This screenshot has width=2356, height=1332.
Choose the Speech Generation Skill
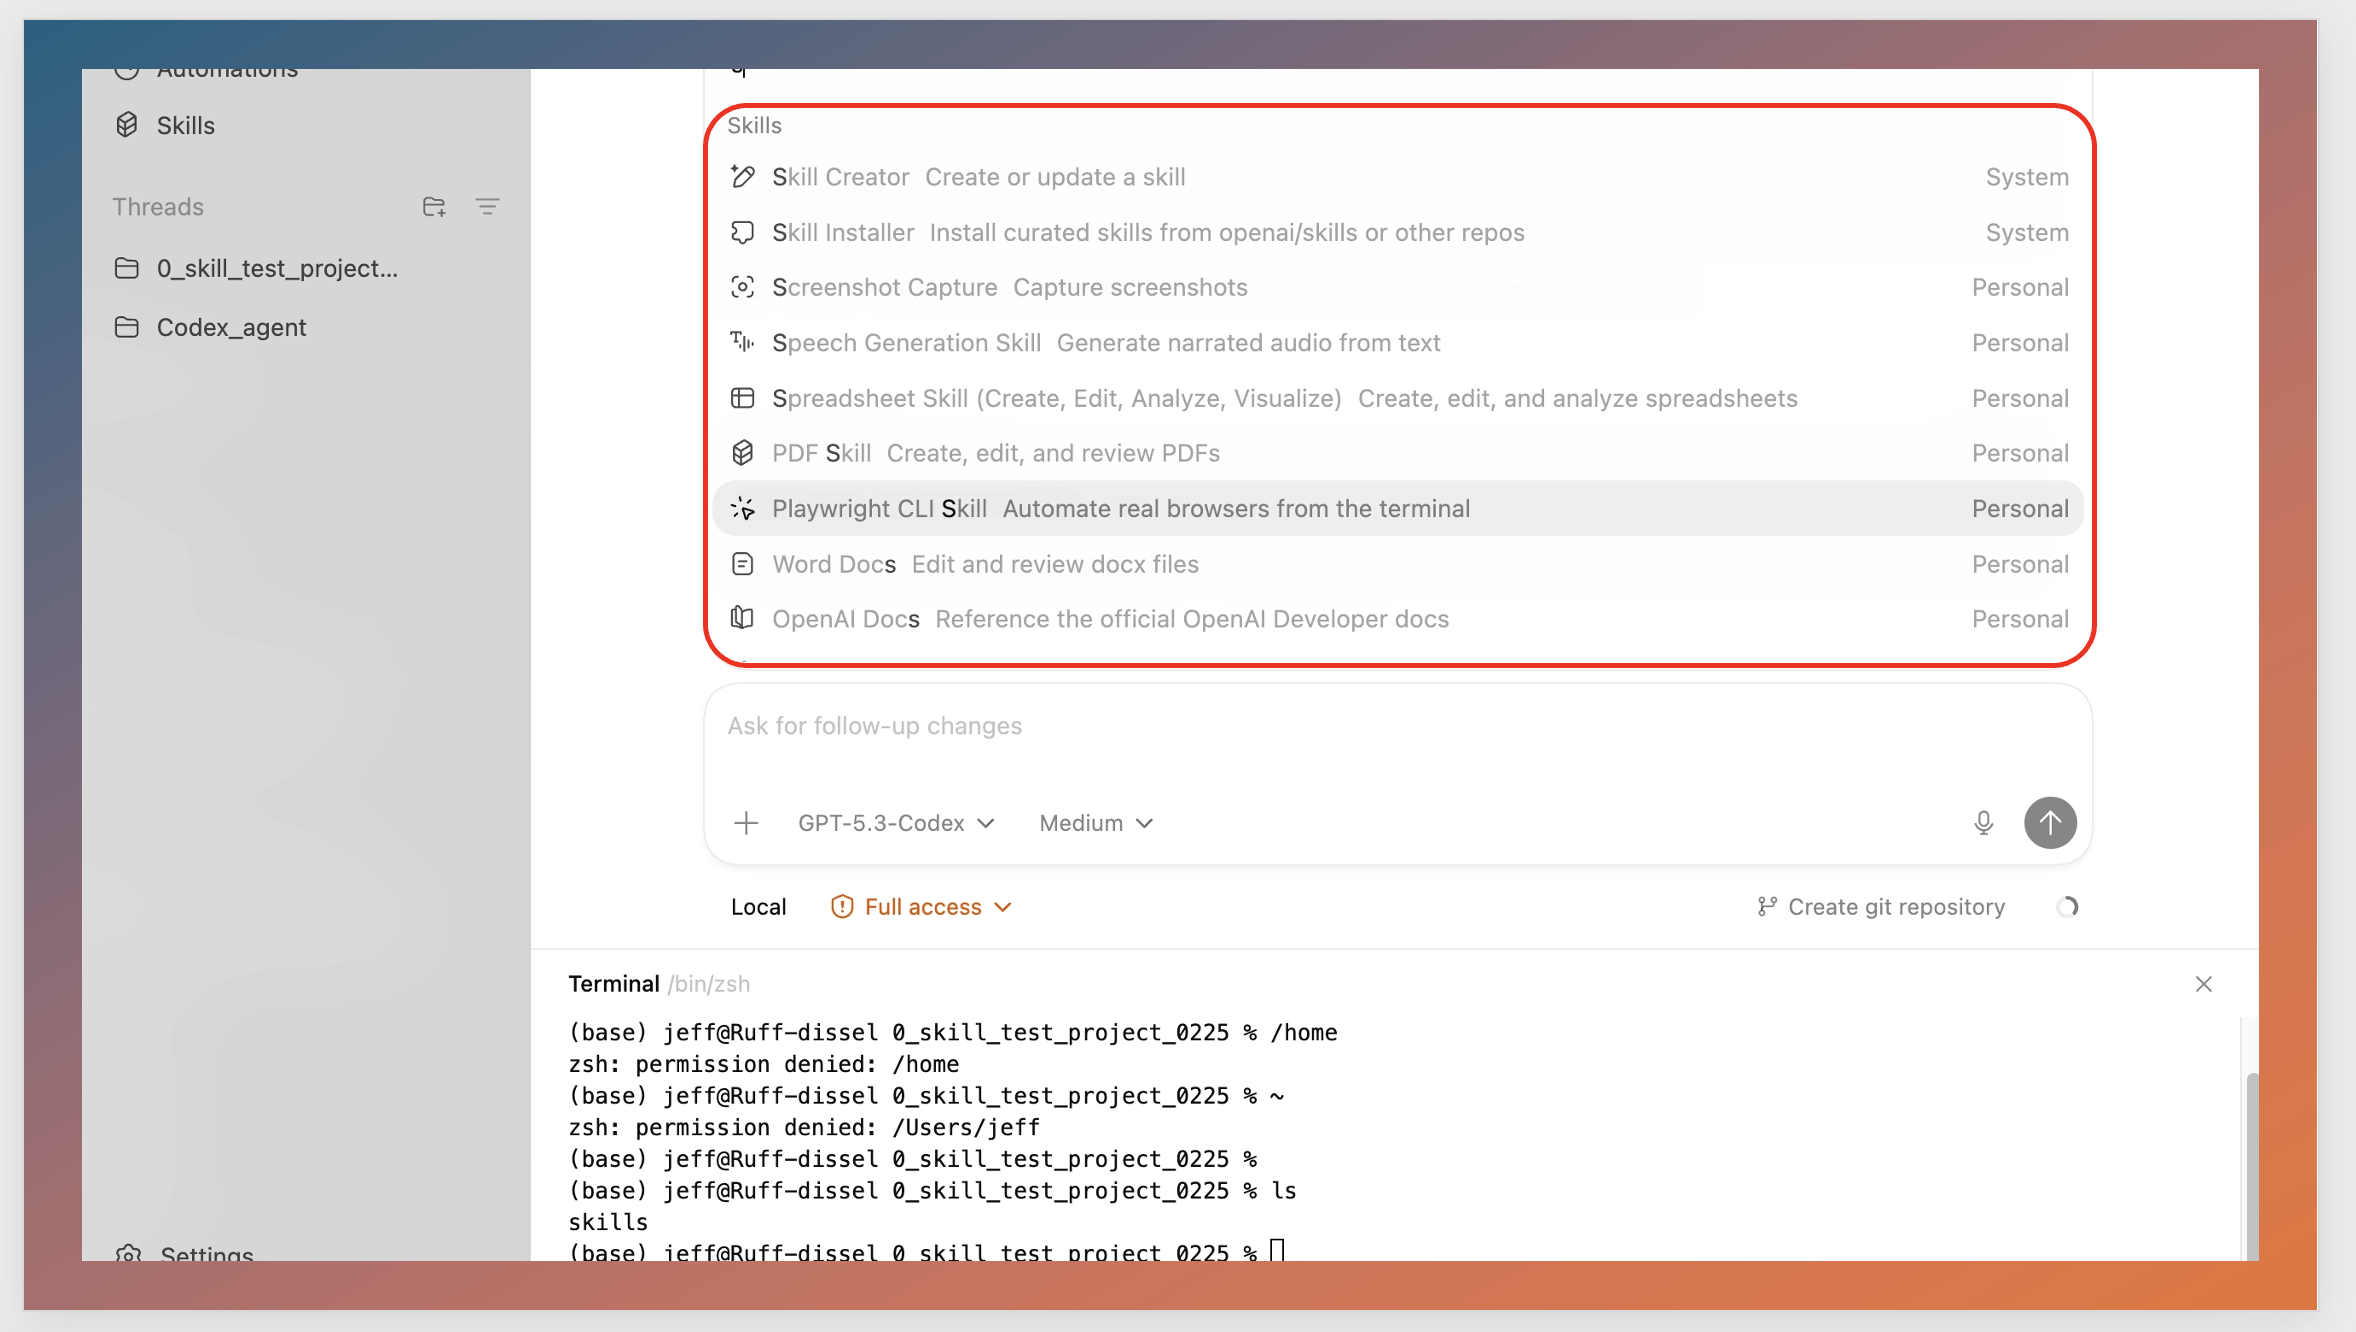coord(1398,343)
